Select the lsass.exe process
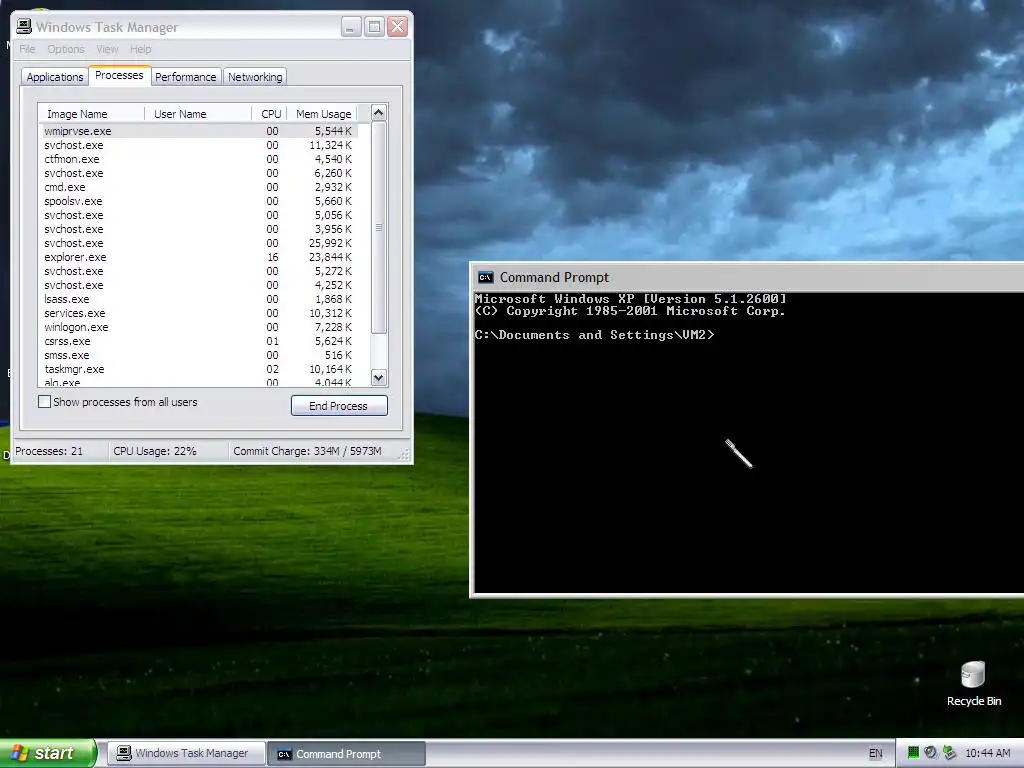Viewport: 1024px width, 768px height. 199,299
